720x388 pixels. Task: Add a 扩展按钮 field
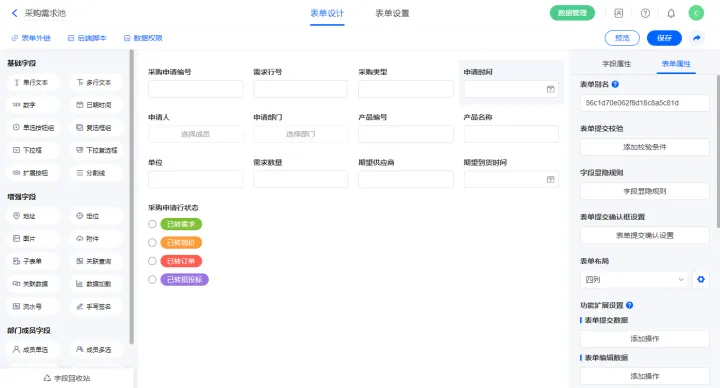click(x=34, y=173)
